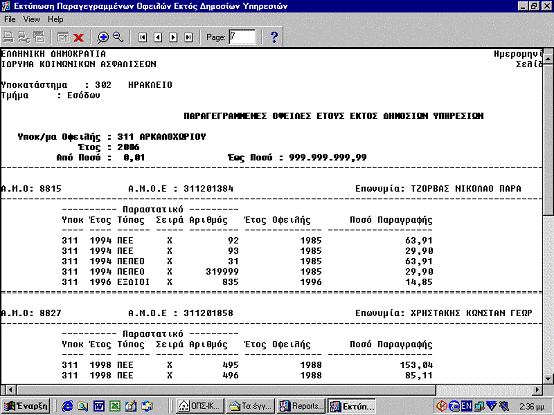Advance to the next page

(173, 37)
